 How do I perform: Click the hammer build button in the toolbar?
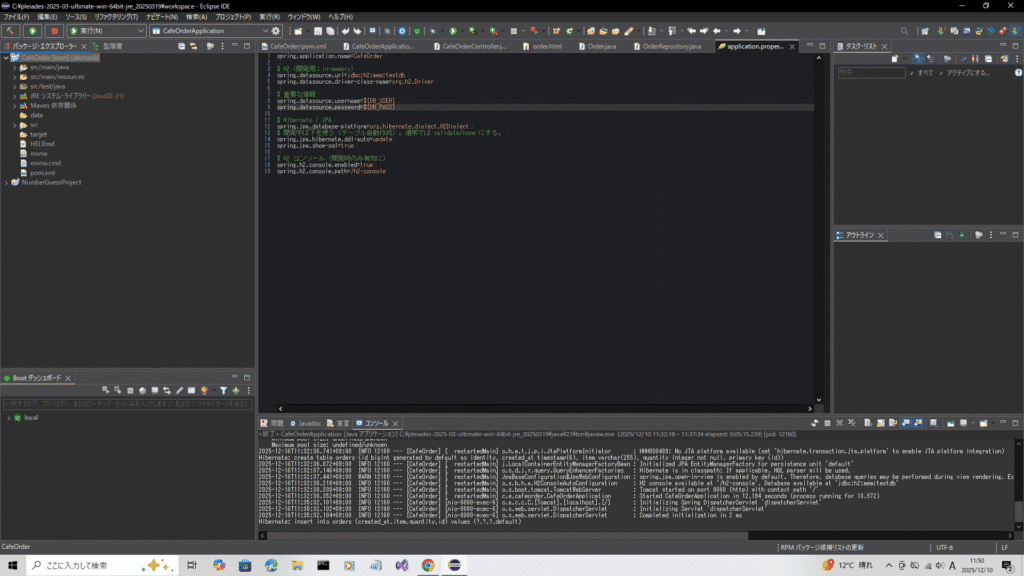[13, 31]
